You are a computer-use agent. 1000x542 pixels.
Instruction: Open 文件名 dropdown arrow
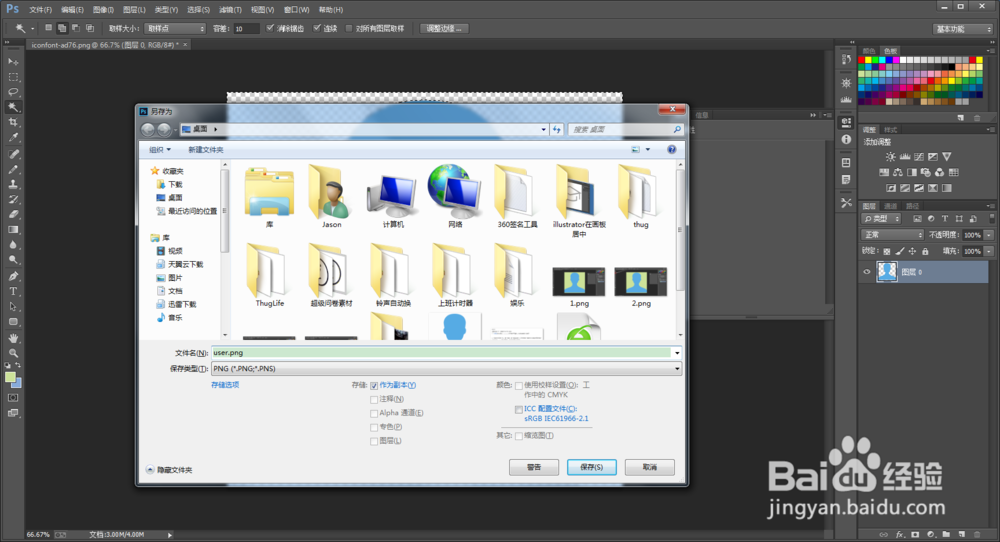pyautogui.click(x=677, y=353)
